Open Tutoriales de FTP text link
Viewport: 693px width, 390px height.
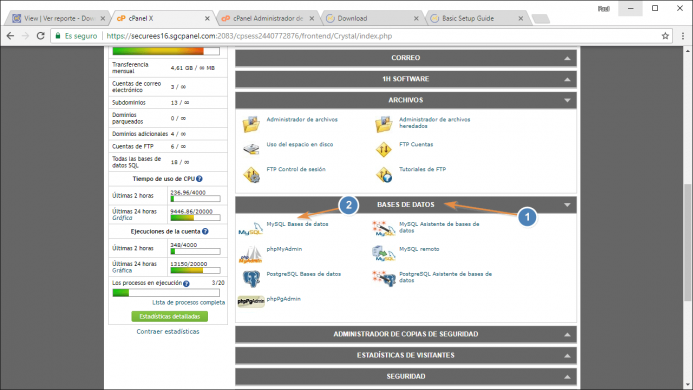tap(423, 169)
